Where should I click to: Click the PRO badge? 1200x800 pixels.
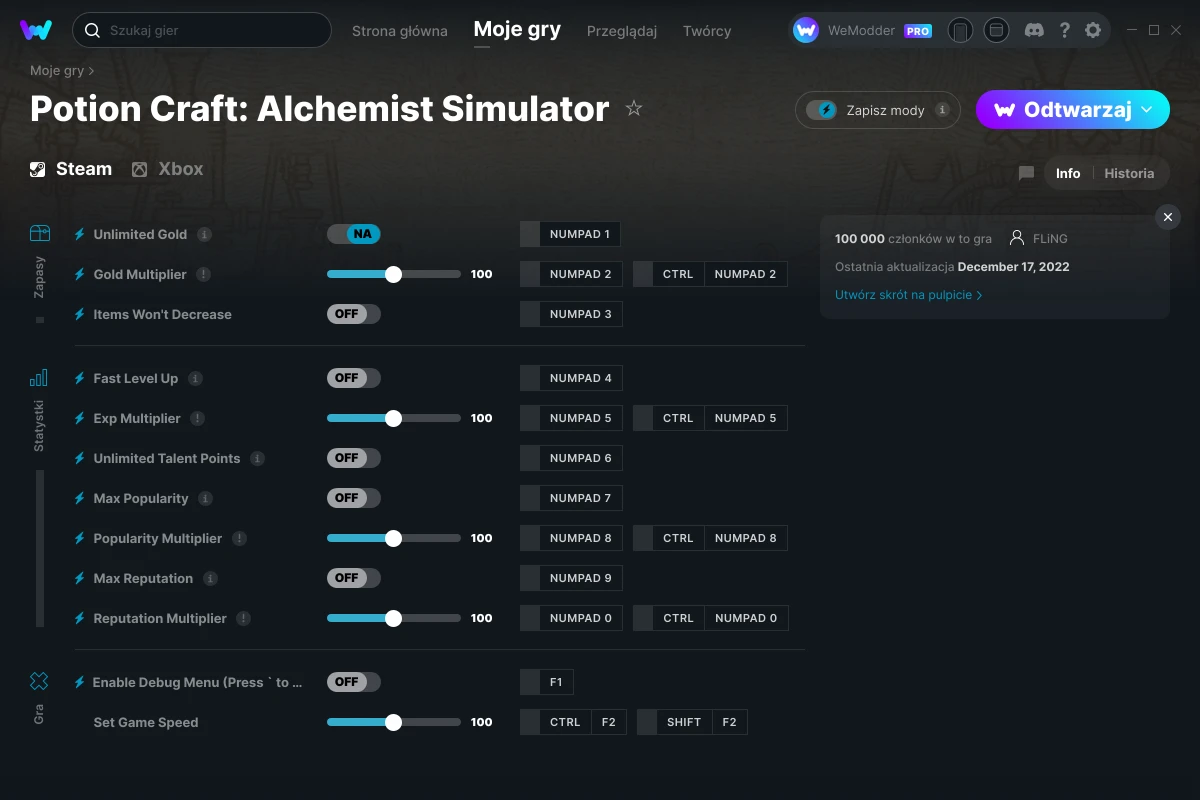coord(918,31)
